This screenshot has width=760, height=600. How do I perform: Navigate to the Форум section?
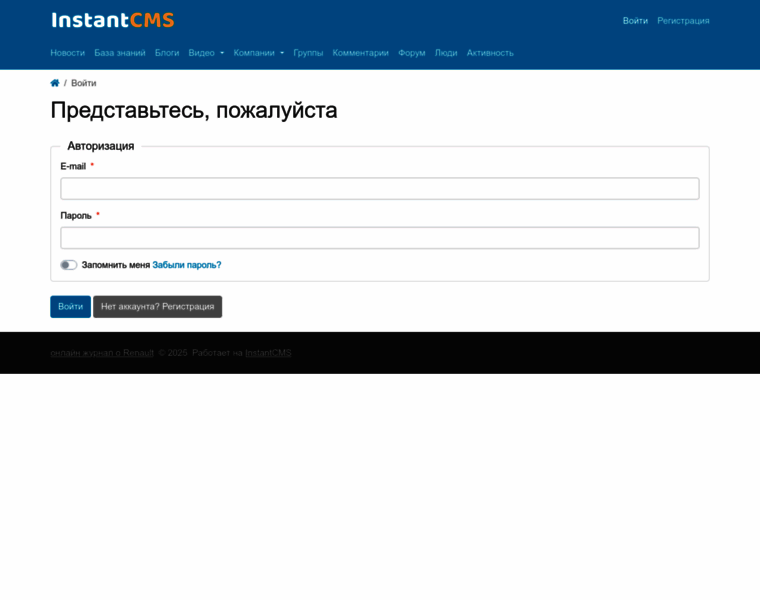click(x=411, y=53)
